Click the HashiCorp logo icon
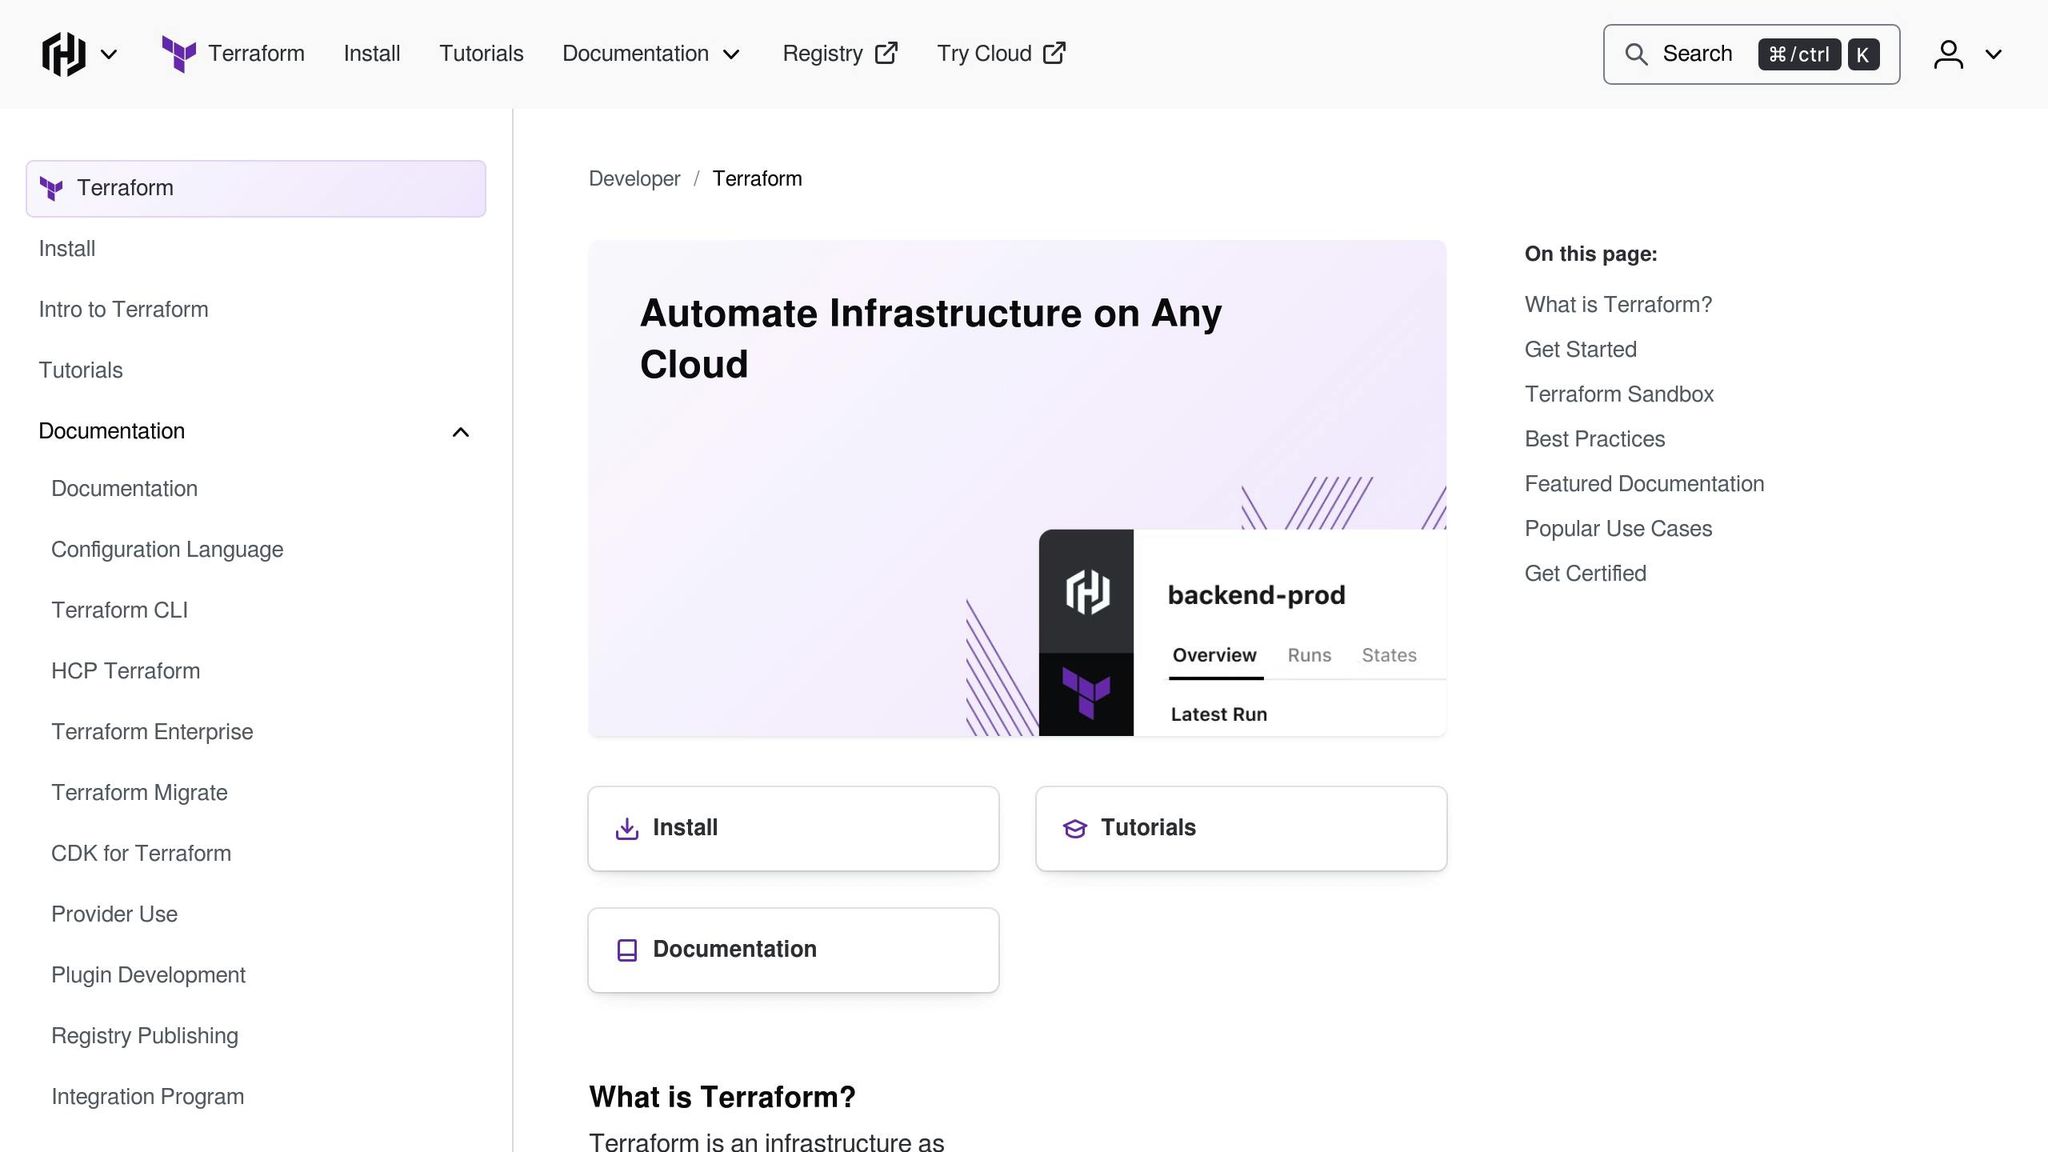Image resolution: width=2048 pixels, height=1152 pixels. pos(62,54)
